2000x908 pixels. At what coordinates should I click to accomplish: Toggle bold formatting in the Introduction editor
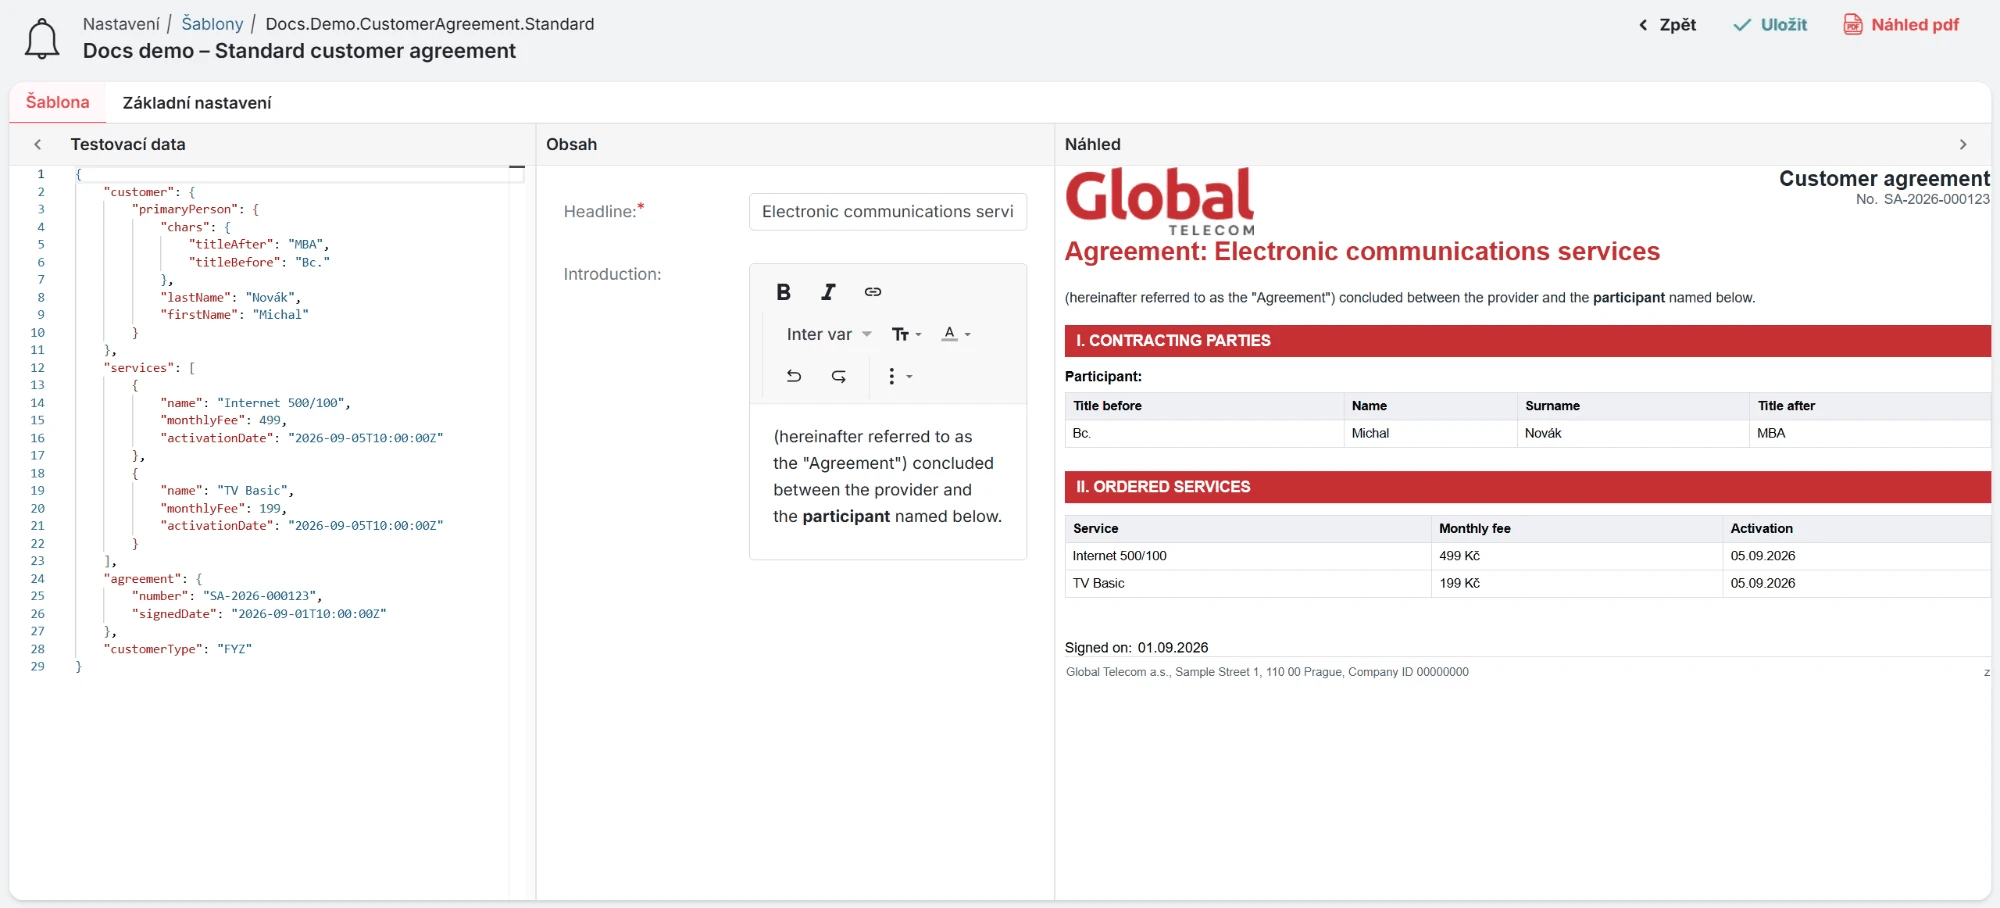coord(783,292)
